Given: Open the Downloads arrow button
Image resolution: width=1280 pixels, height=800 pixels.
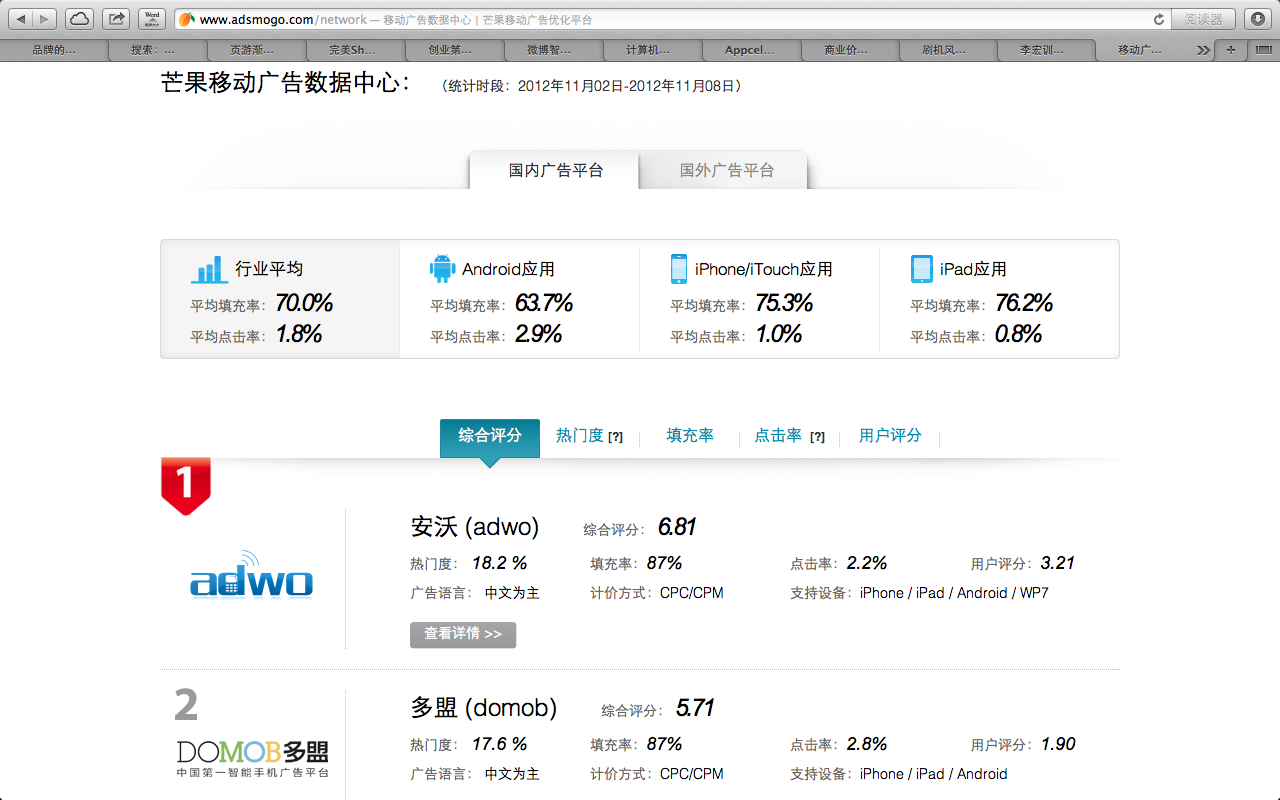Looking at the screenshot, I should click(x=1257, y=19).
